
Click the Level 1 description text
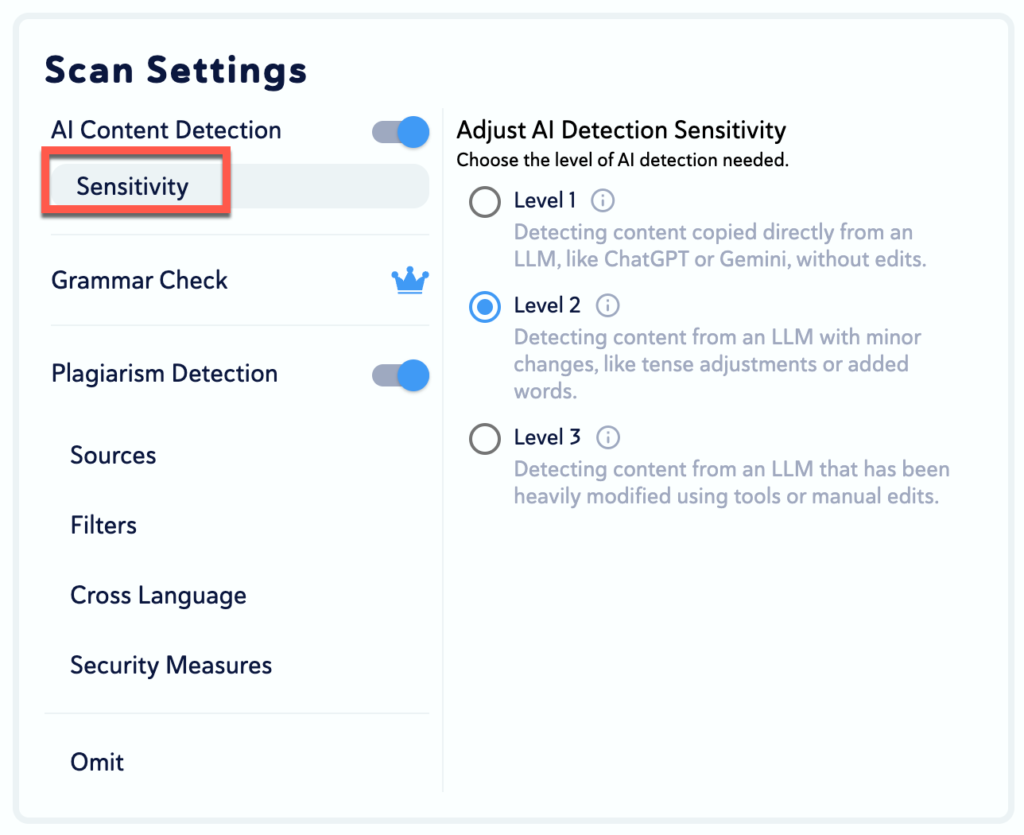(x=719, y=246)
